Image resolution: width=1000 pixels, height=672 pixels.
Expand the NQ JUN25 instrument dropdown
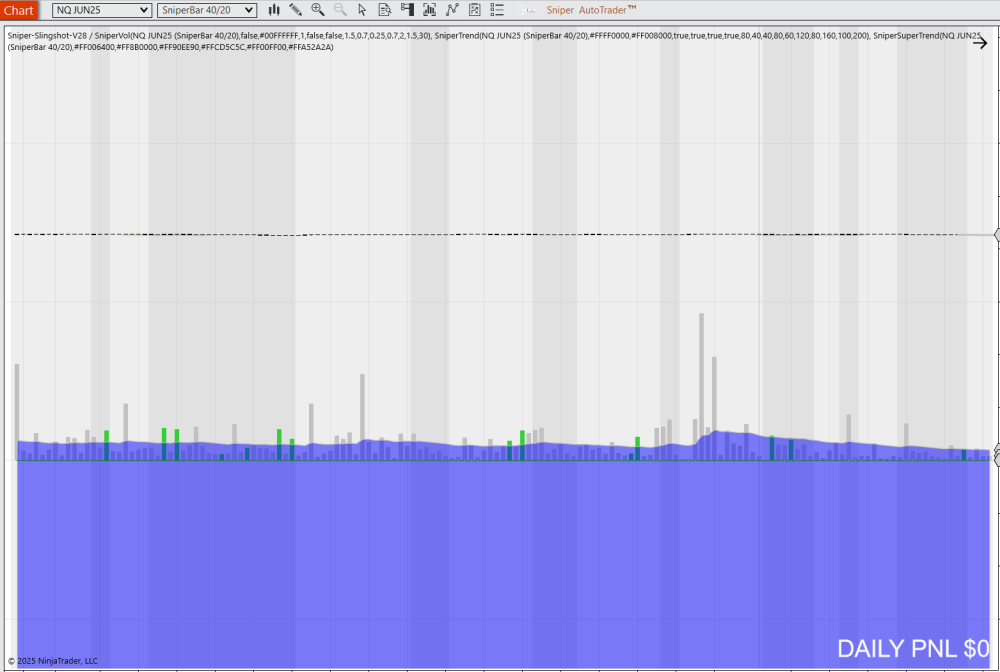point(103,10)
